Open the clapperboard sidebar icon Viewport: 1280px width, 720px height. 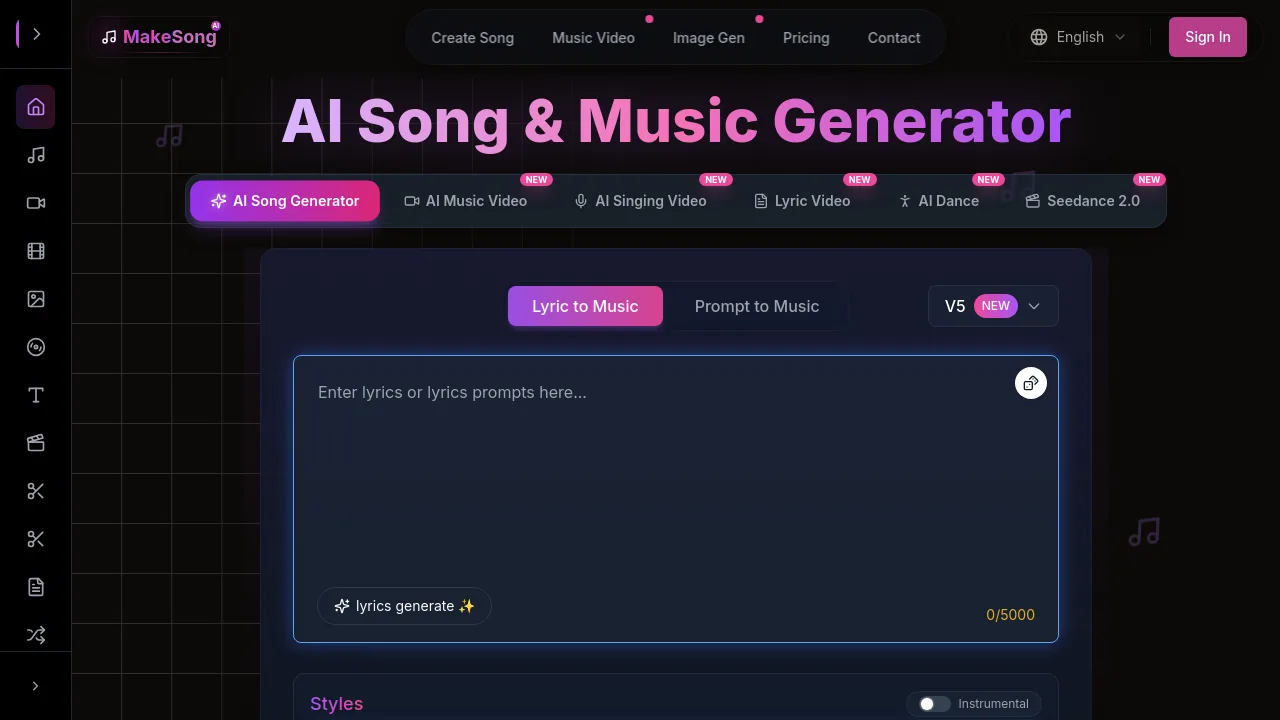click(35, 443)
